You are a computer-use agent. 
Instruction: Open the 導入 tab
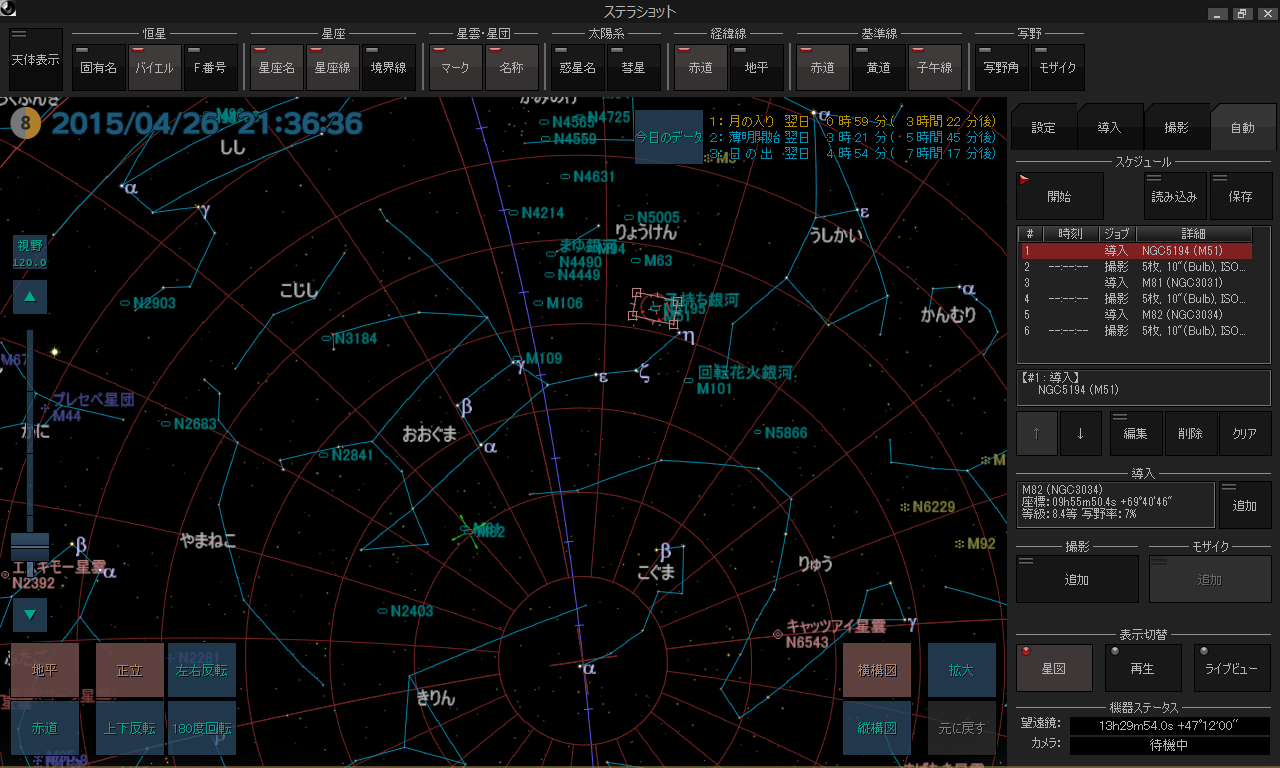tap(1109, 127)
